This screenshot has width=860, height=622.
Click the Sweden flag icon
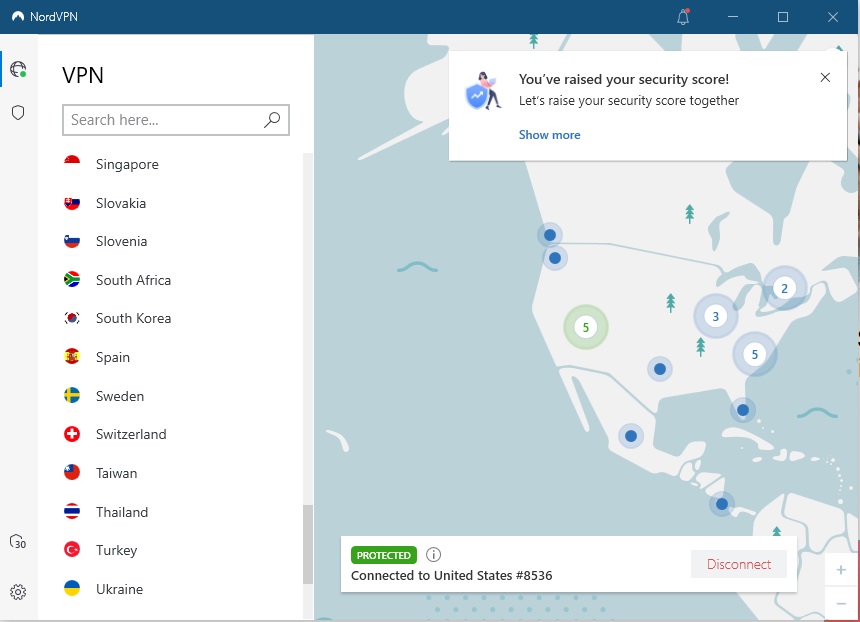(x=72, y=395)
